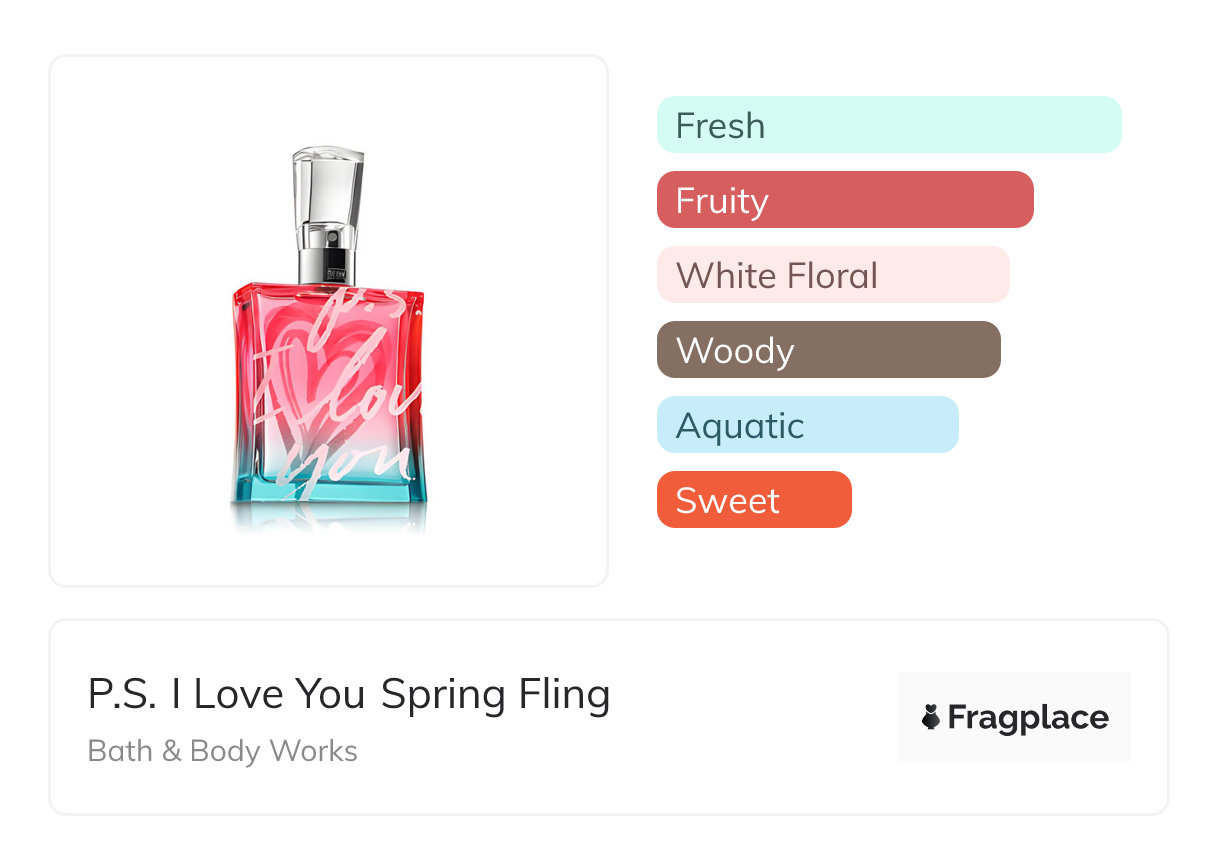The image size is (1218, 864).
Task: Open the Bath & Body Works brand link
Action: coord(222,751)
